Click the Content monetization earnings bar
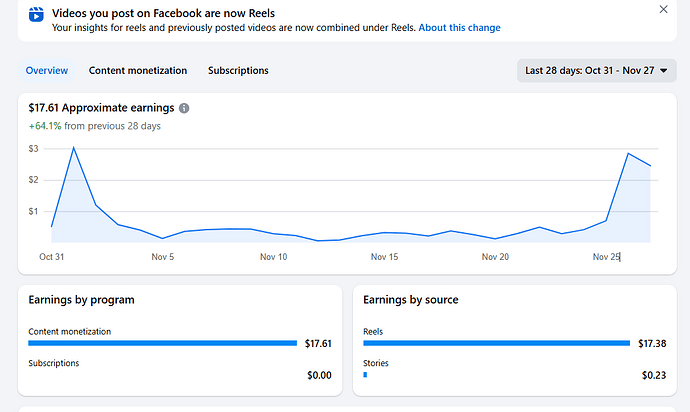Image resolution: width=690 pixels, height=412 pixels. (162, 343)
